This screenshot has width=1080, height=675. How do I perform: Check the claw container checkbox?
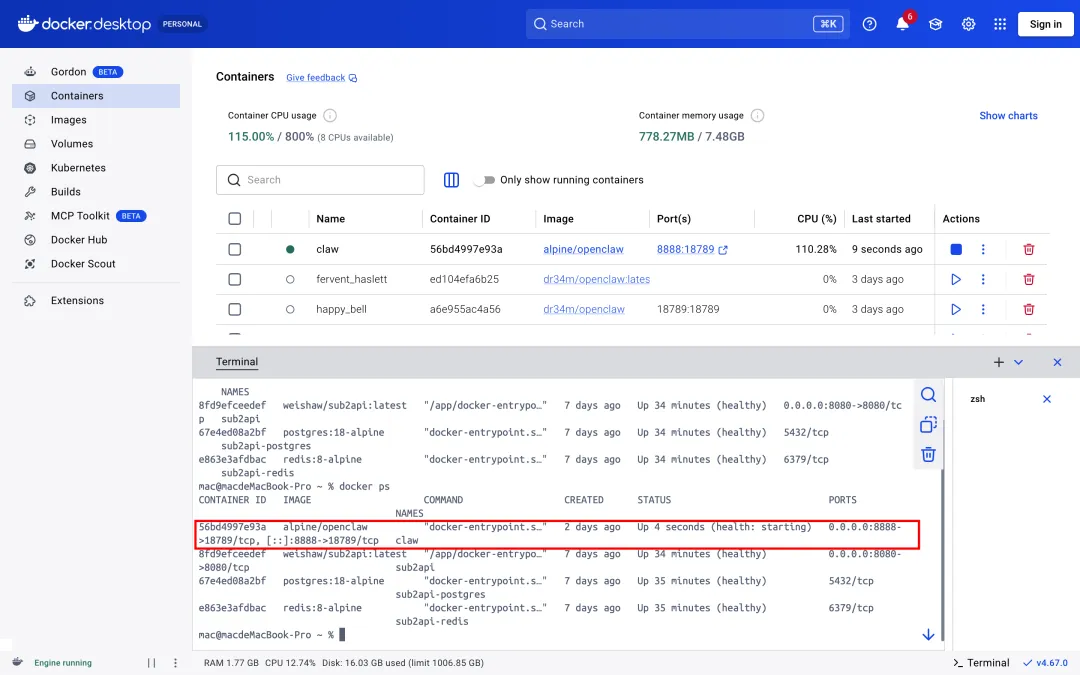235,249
